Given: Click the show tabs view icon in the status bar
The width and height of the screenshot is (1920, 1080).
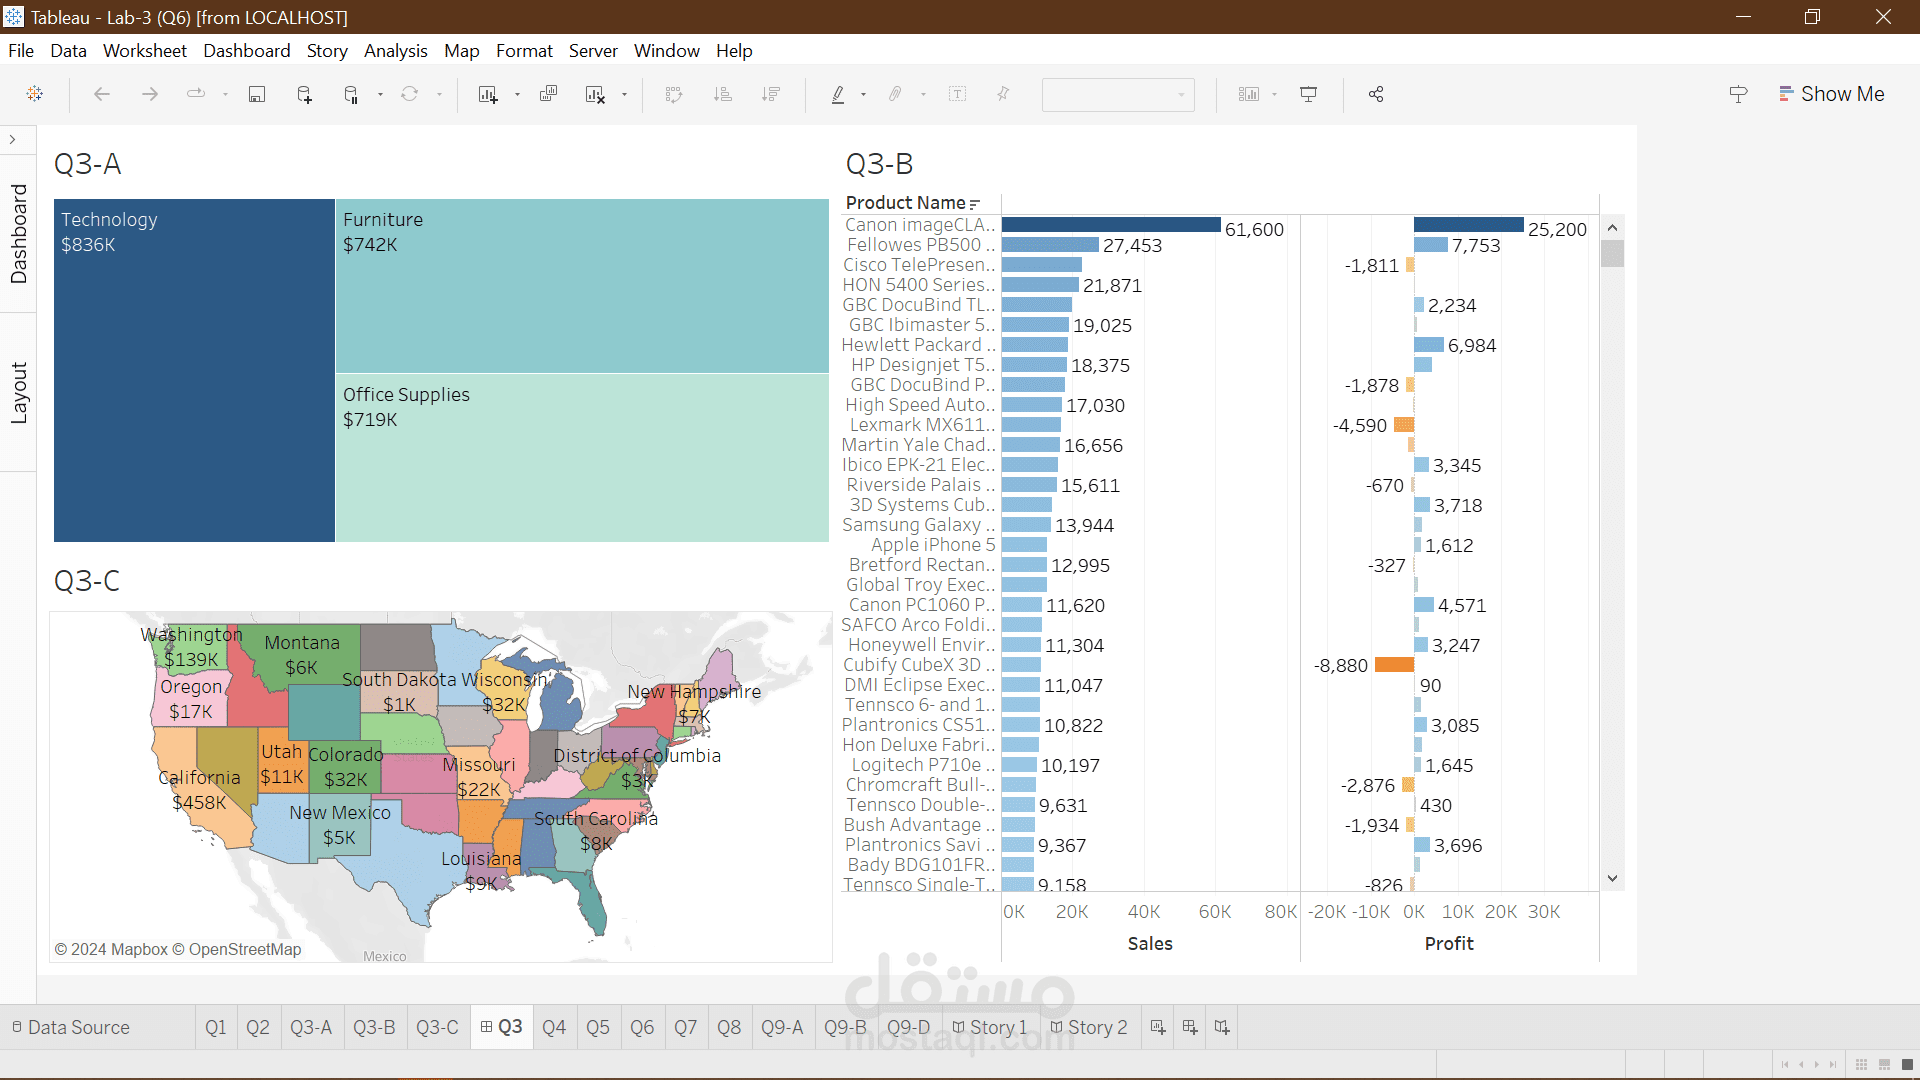Looking at the screenshot, I should [x=1907, y=1064].
